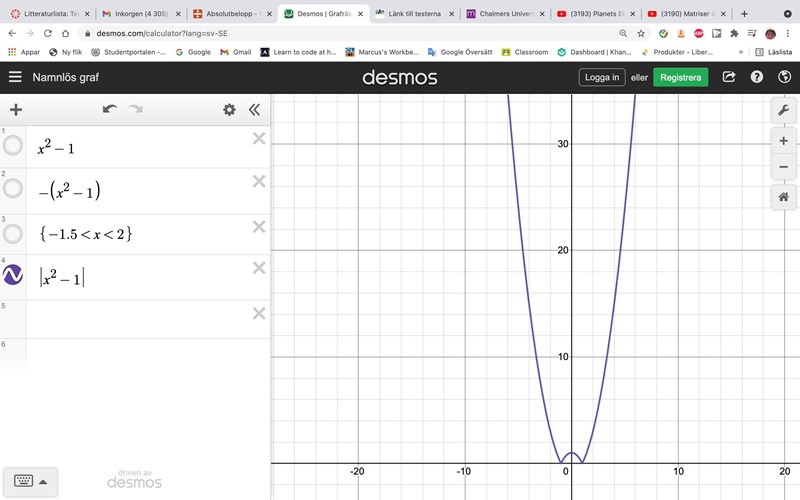Open the hamburger menu for saved graphs

click(15, 77)
